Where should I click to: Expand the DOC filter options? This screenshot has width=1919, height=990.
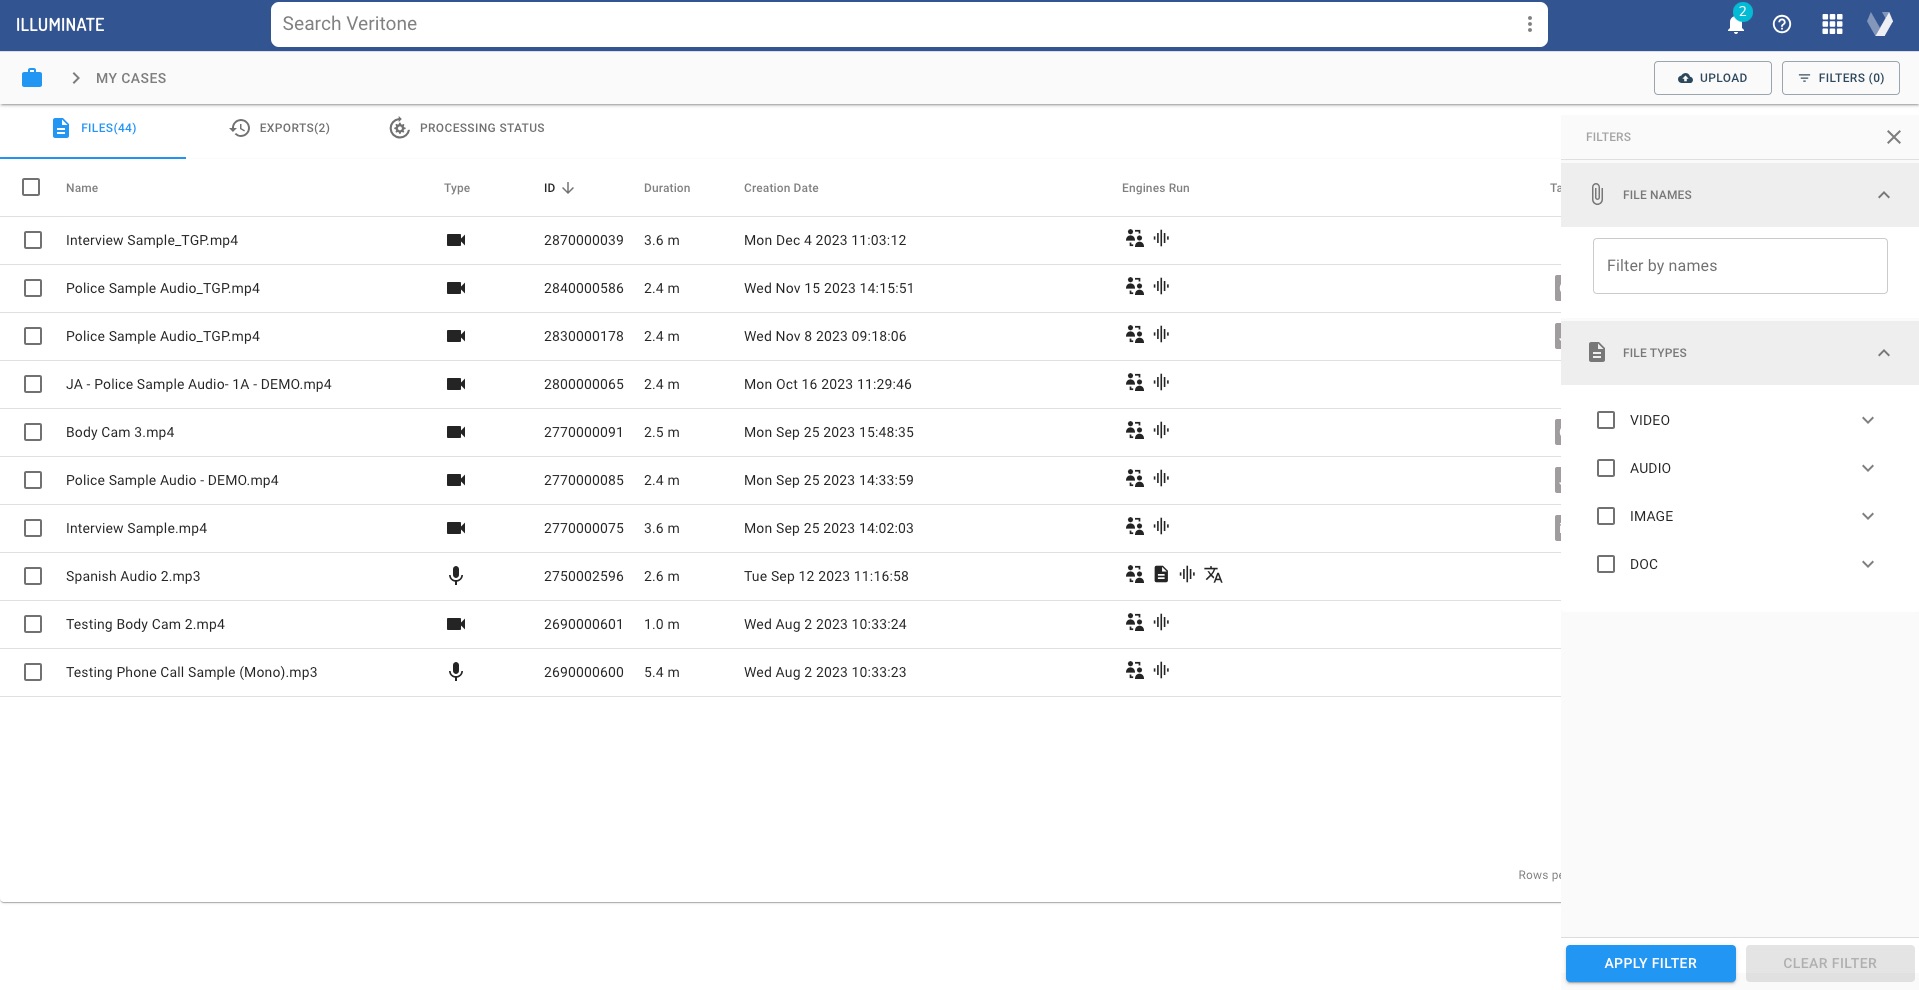coord(1868,564)
